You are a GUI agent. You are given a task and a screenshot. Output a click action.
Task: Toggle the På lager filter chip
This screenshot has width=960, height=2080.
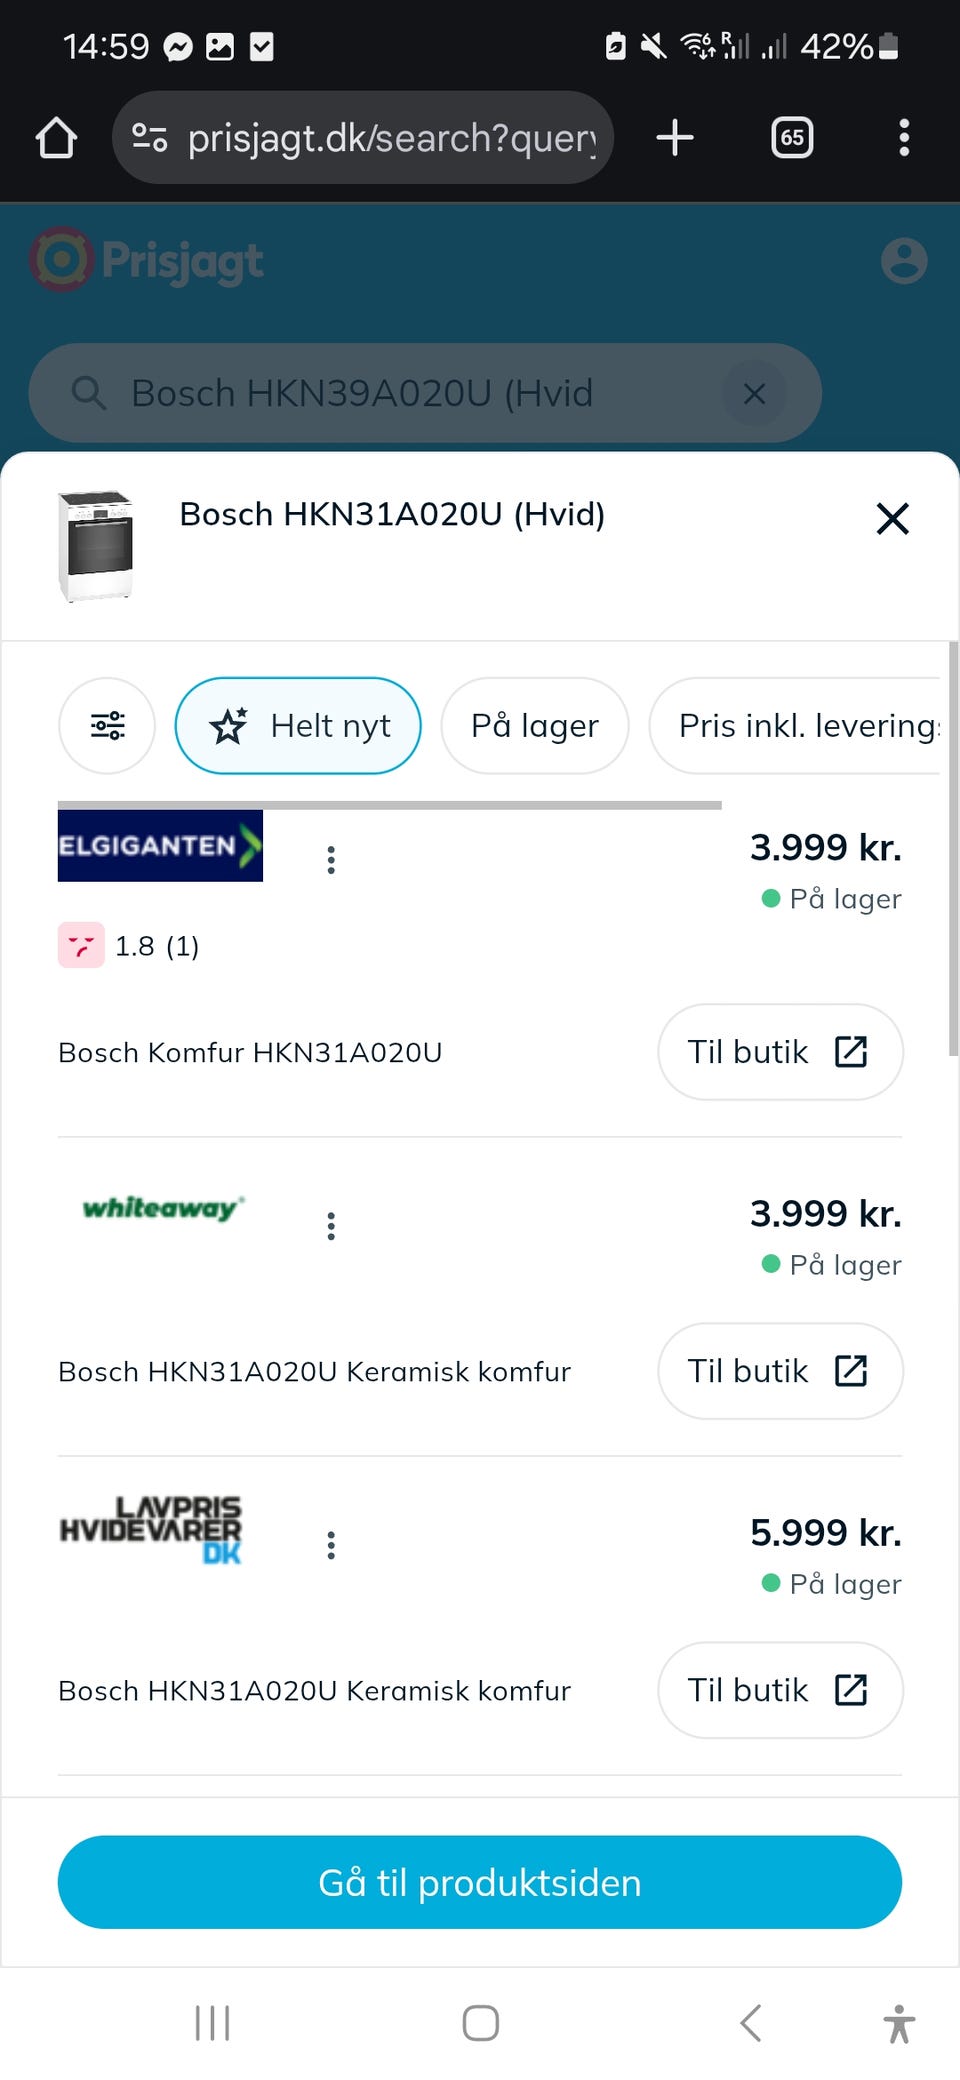coord(535,725)
